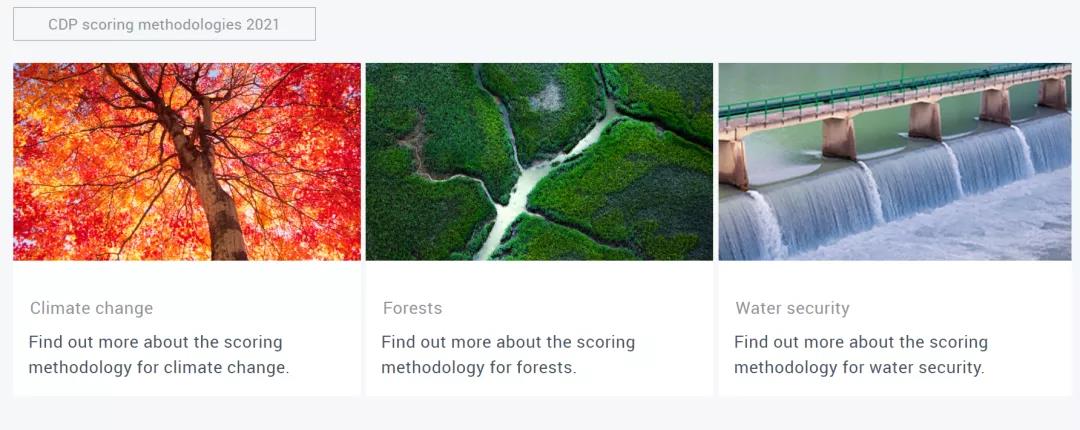Click 'Find out more' line under Forests
Screen dimensions: 1080x430
[508, 342]
